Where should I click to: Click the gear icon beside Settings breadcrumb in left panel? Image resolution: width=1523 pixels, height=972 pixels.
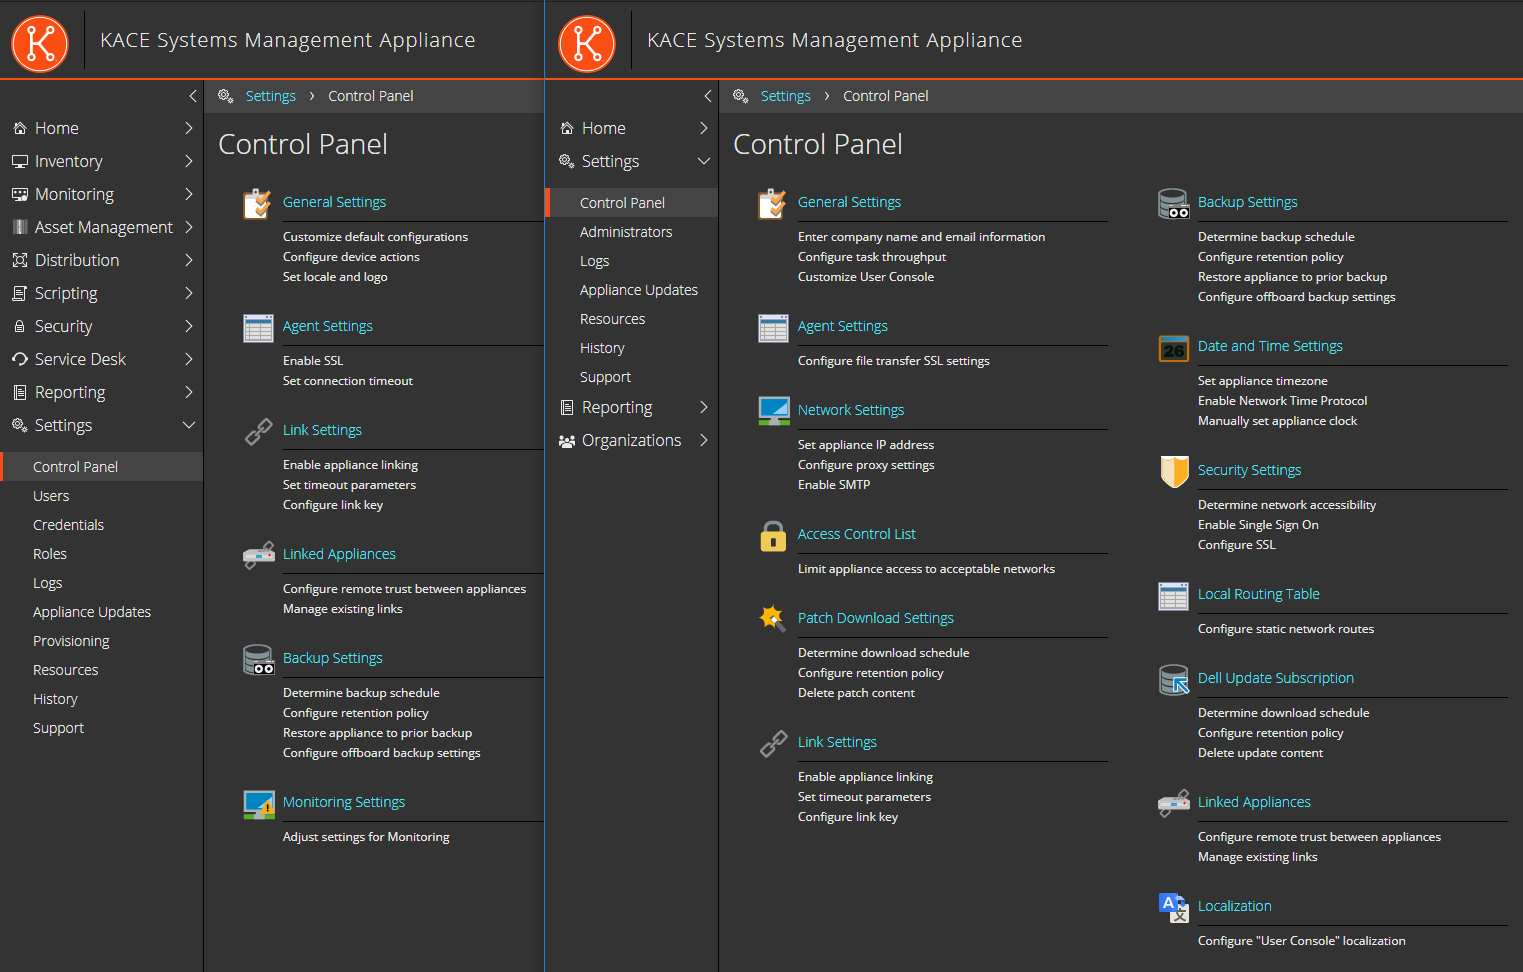coord(225,96)
